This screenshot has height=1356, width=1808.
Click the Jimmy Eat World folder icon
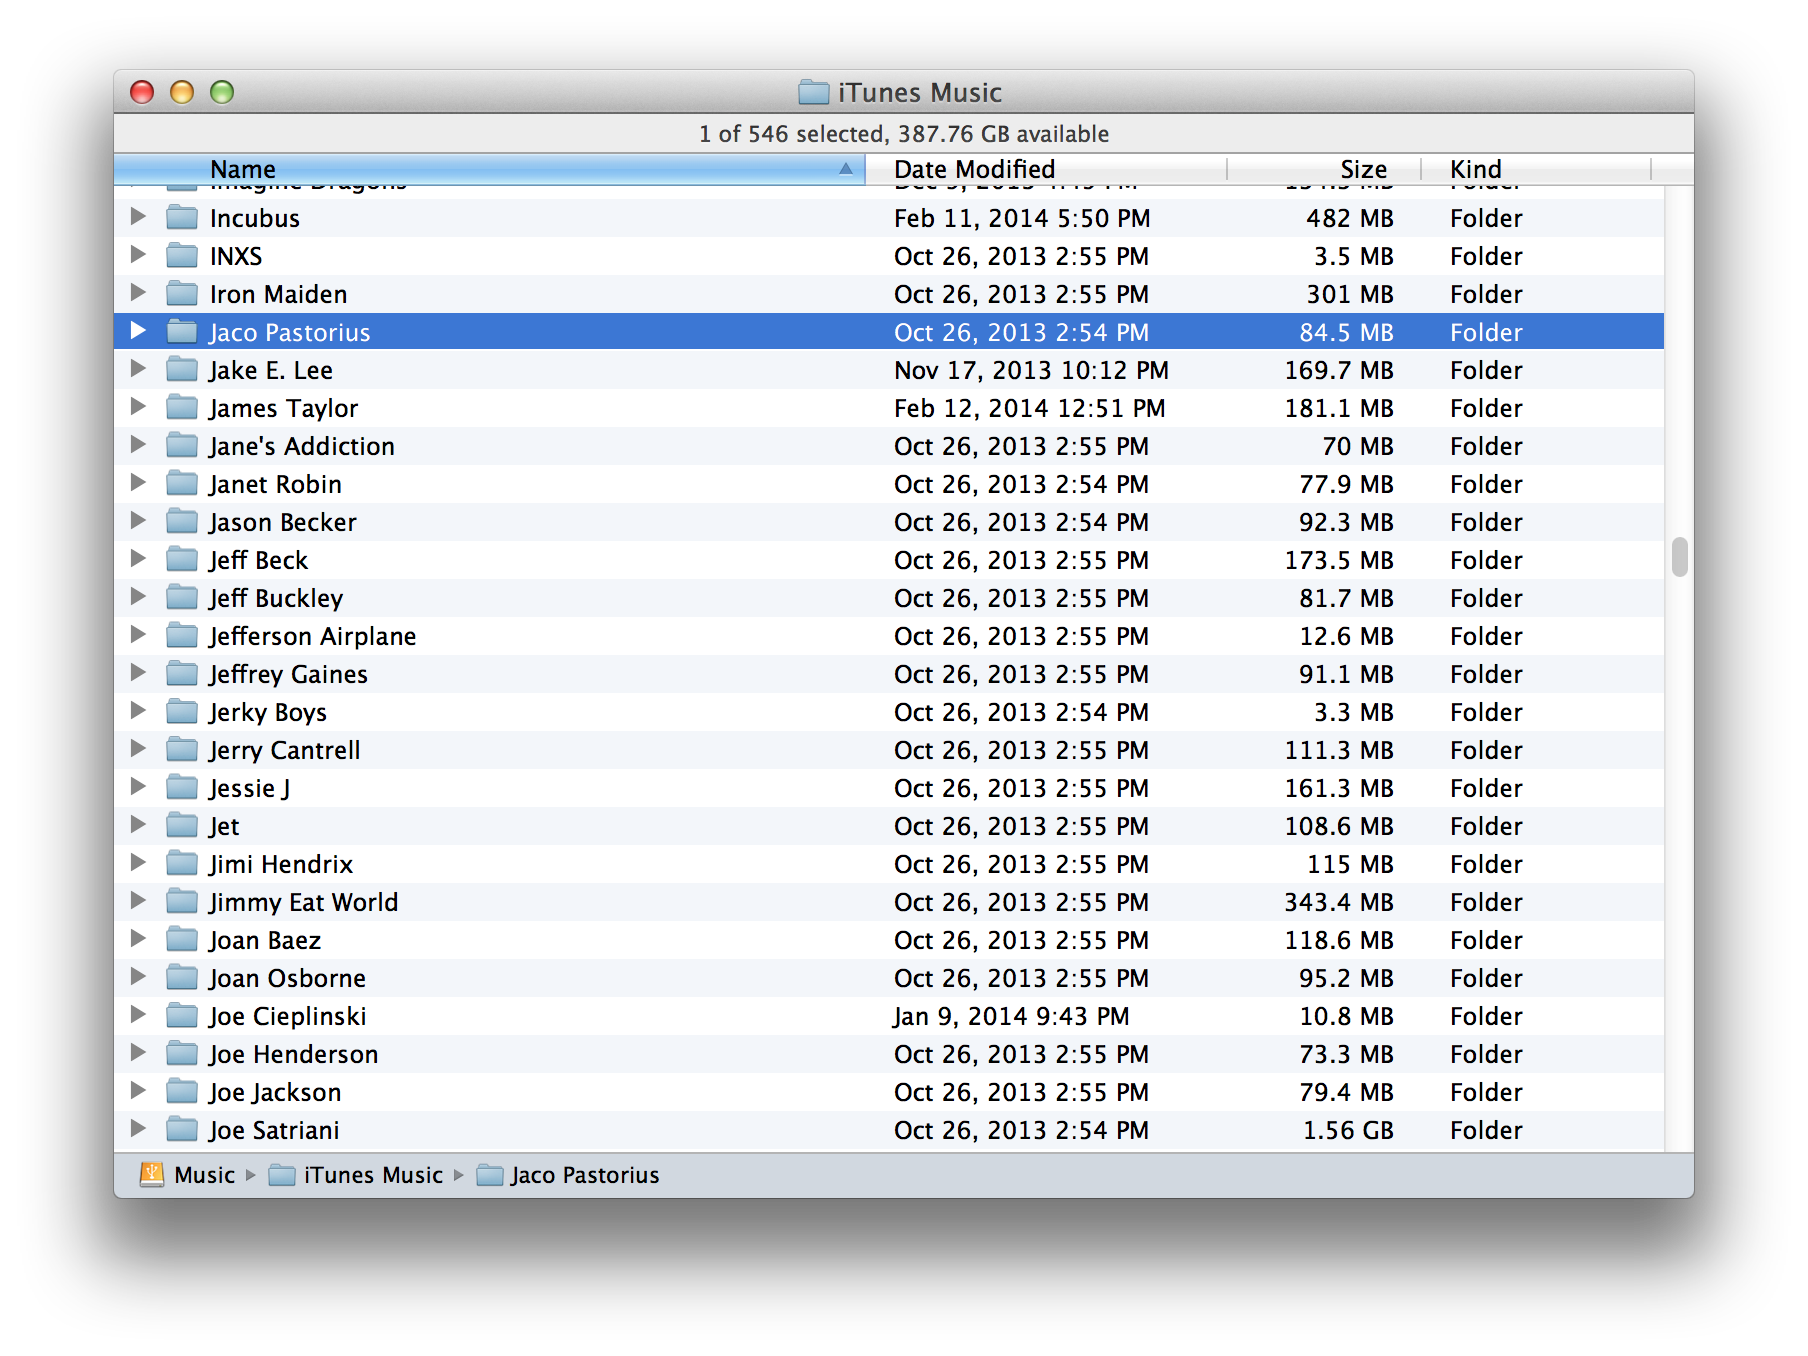pyautogui.click(x=182, y=901)
